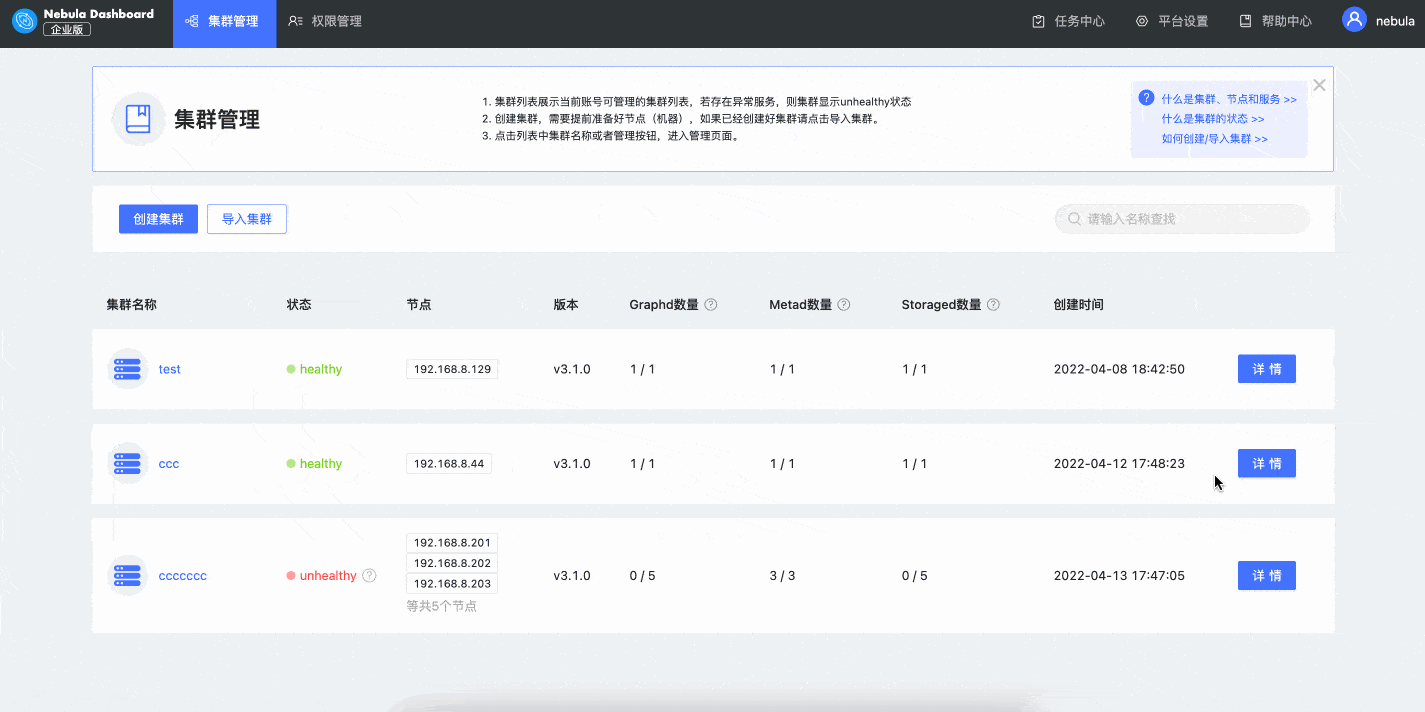This screenshot has width=1425, height=712.
Task: Click the unhealthy status of ccccccc cluster
Action: pos(321,576)
